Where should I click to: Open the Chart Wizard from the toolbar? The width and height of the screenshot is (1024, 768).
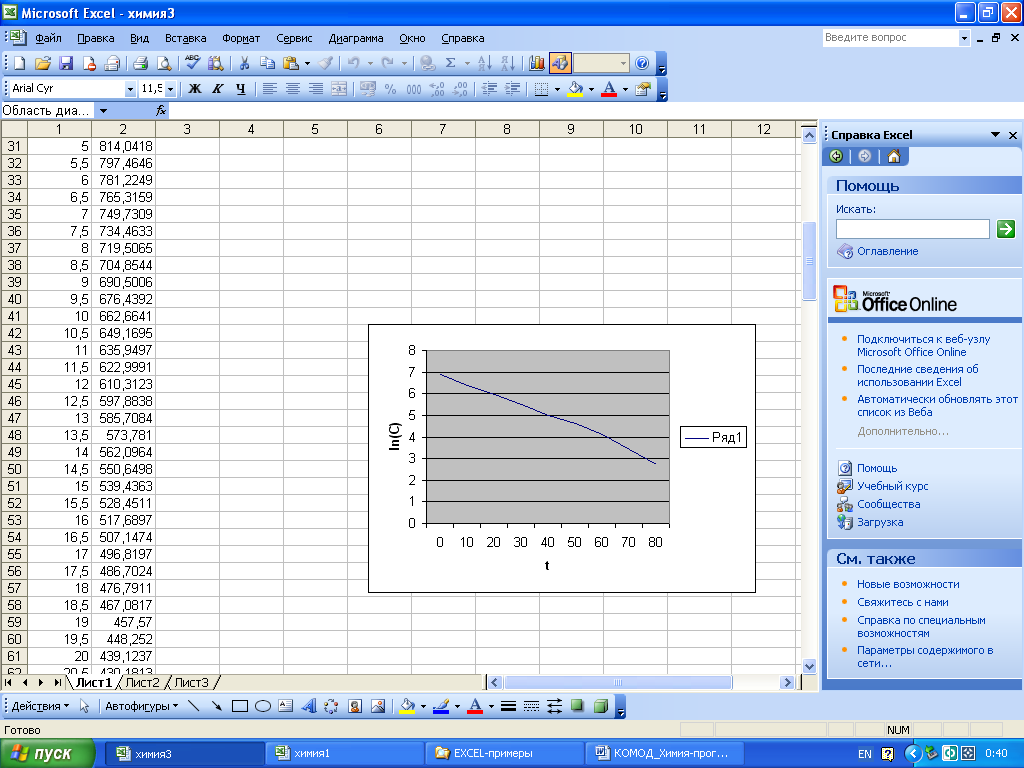(x=537, y=63)
